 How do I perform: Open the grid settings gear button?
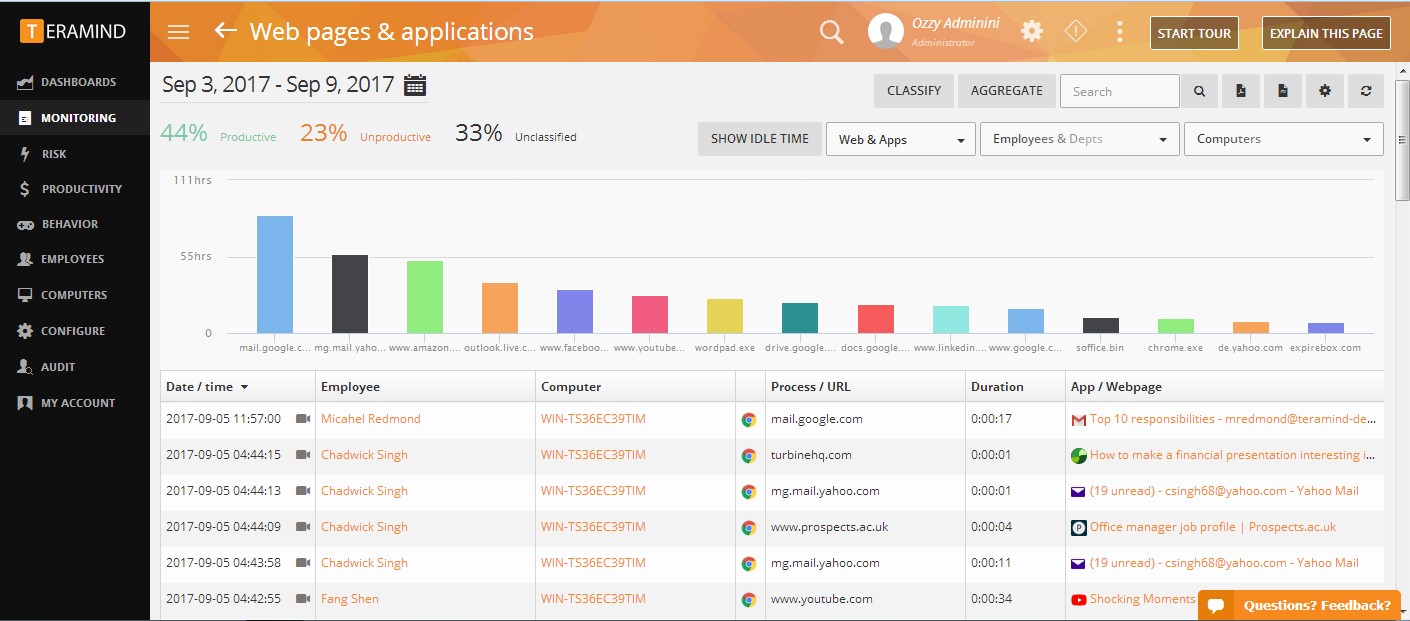coord(1325,91)
